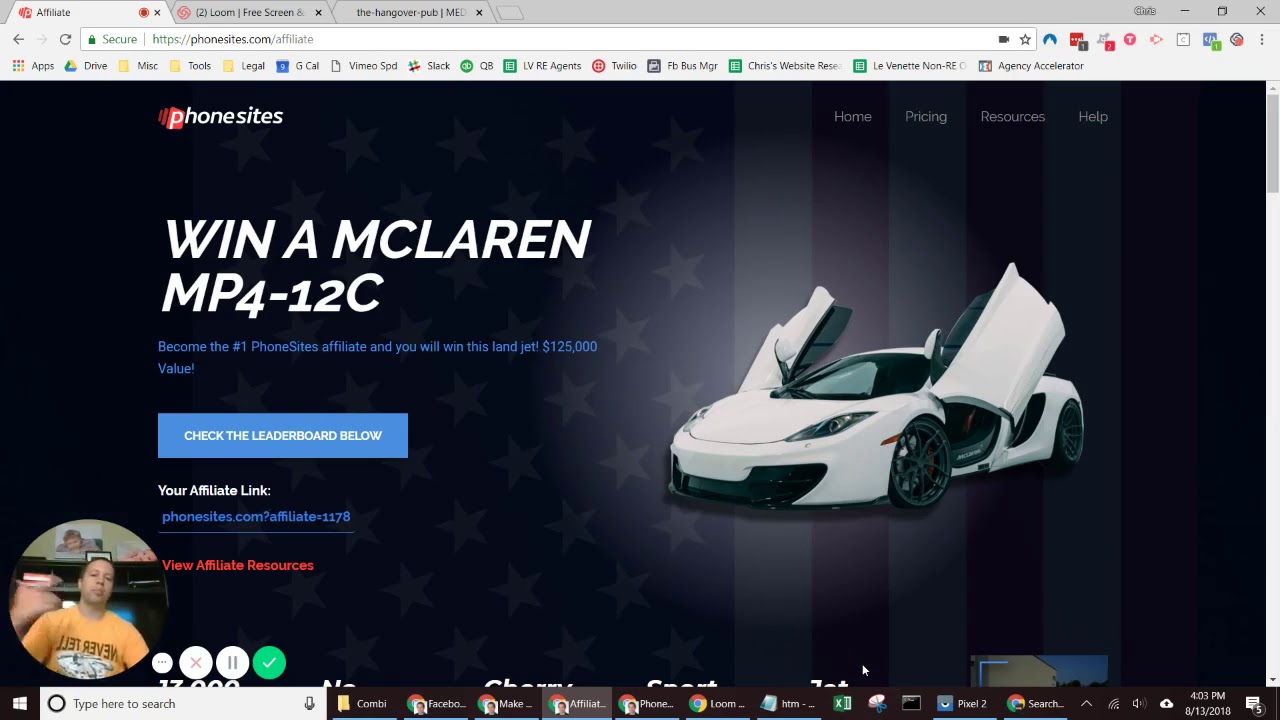This screenshot has height=720, width=1280.
Task: Open the Drive bookmark
Action: (x=85, y=66)
